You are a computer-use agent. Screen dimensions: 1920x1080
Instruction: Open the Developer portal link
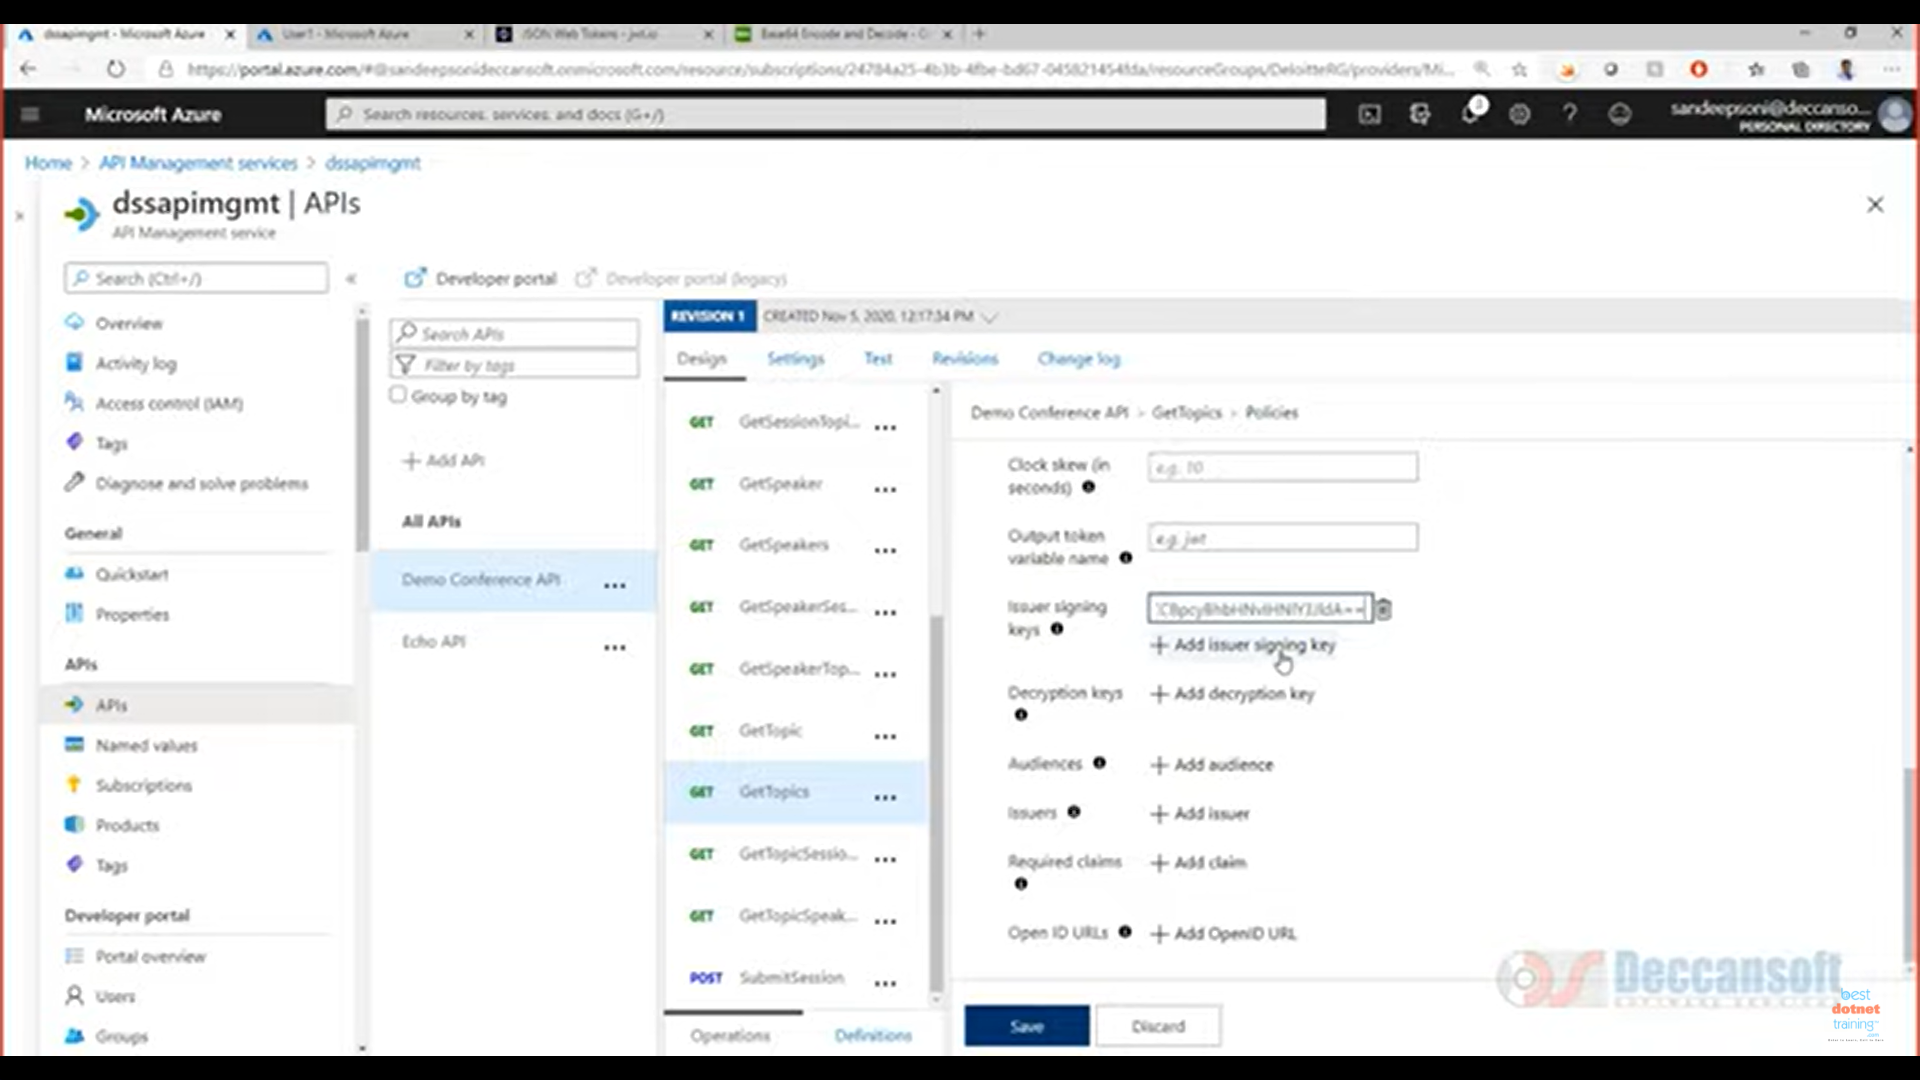point(481,279)
